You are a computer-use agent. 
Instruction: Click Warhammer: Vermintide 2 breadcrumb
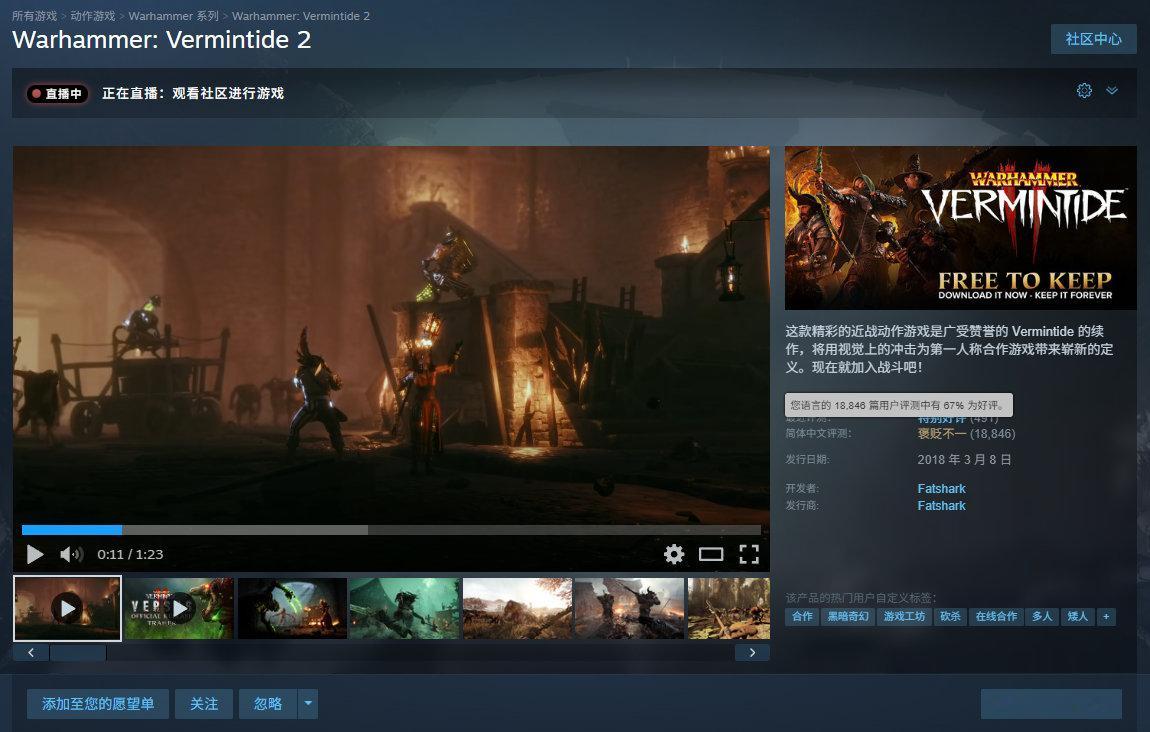click(301, 15)
